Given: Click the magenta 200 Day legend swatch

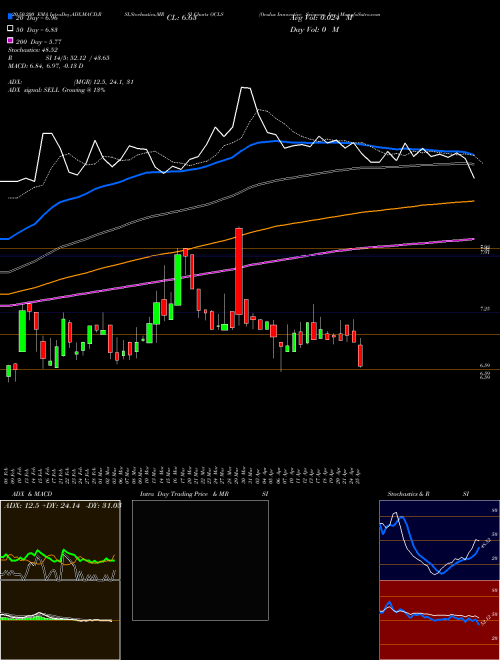Looking at the screenshot, I should click(x=10, y=40).
